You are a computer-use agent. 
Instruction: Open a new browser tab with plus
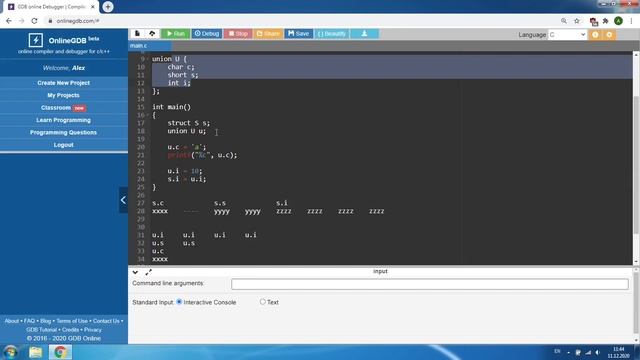(x=108, y=7)
